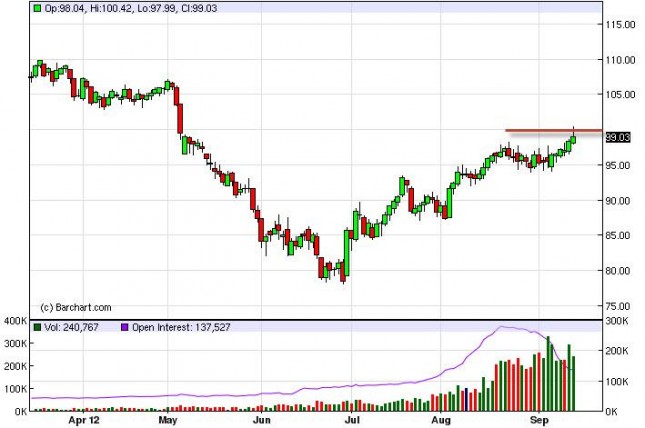Select the 'Hi:100.42' high value text
The height and width of the screenshot is (428, 645).
pos(111,8)
